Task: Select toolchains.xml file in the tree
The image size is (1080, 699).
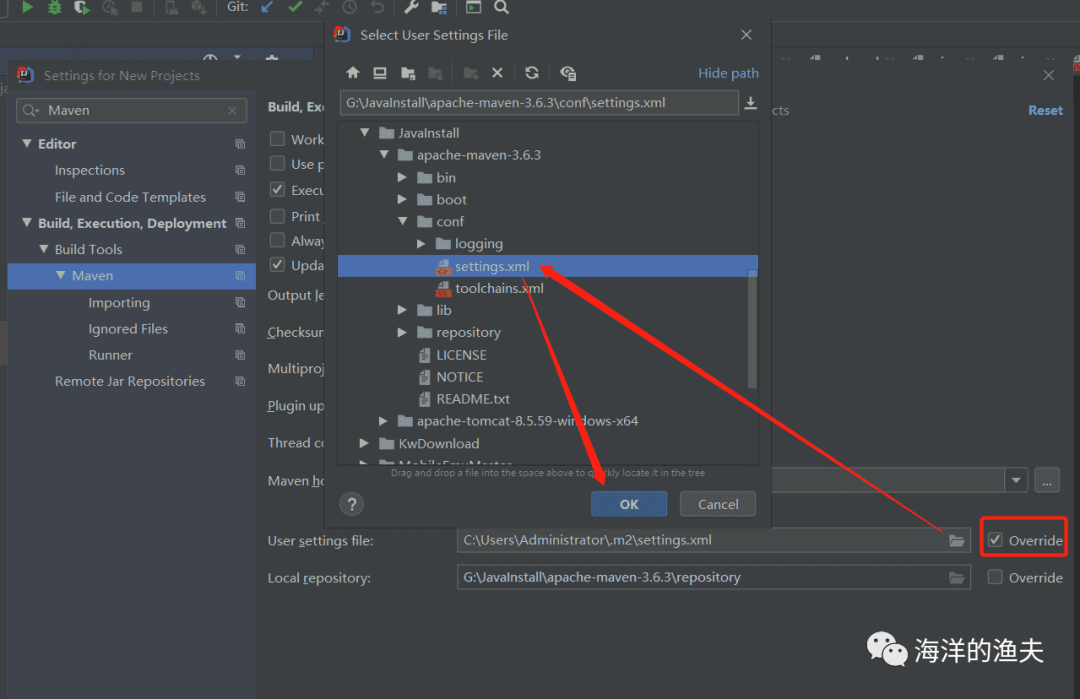Action: point(490,288)
